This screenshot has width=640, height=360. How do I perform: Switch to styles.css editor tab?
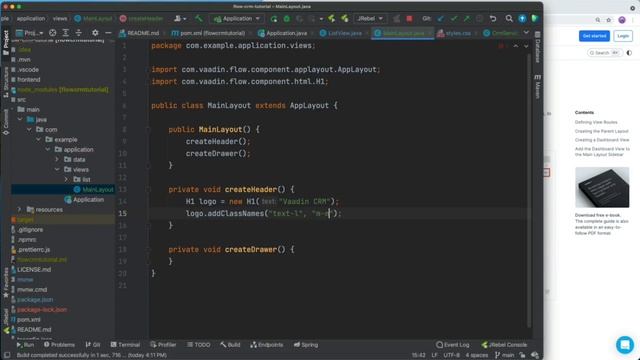coord(454,33)
